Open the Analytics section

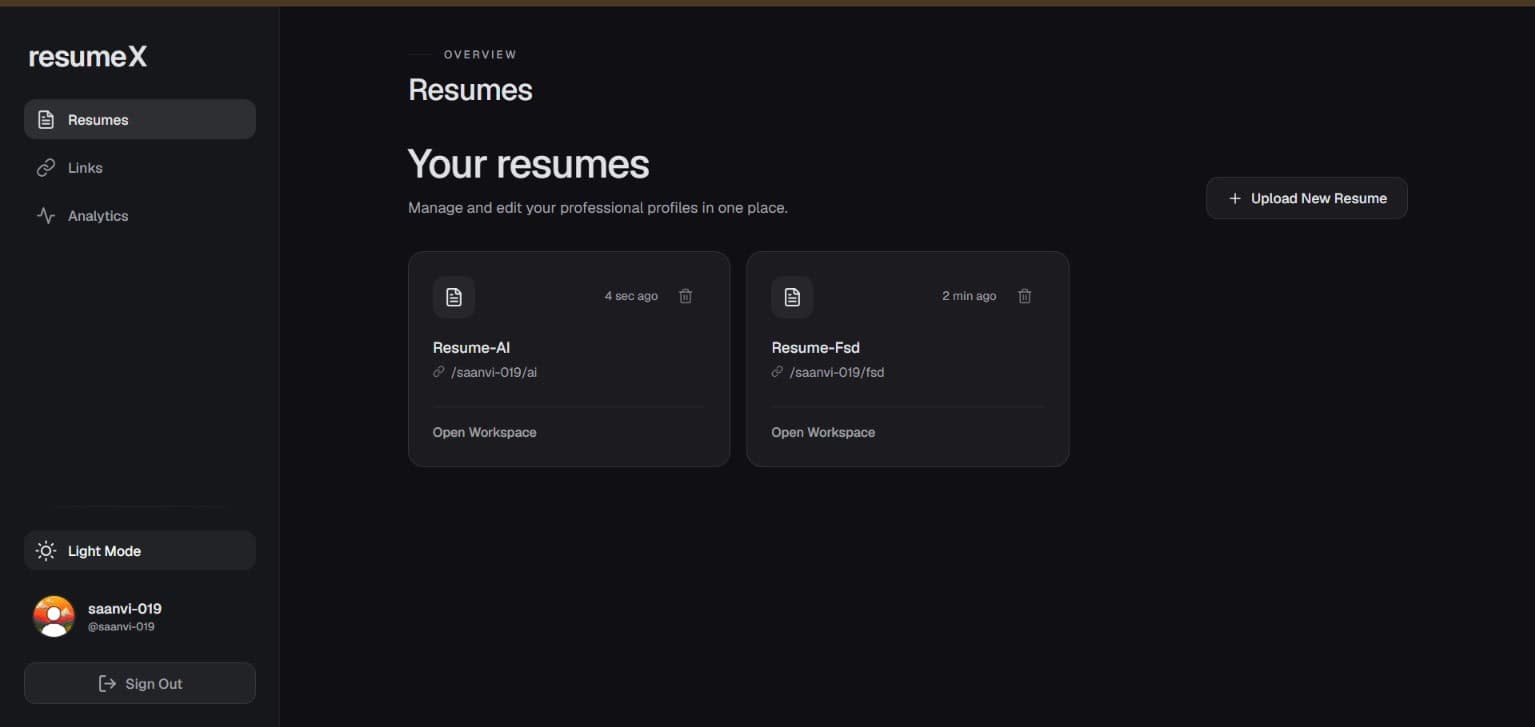click(x=140, y=216)
